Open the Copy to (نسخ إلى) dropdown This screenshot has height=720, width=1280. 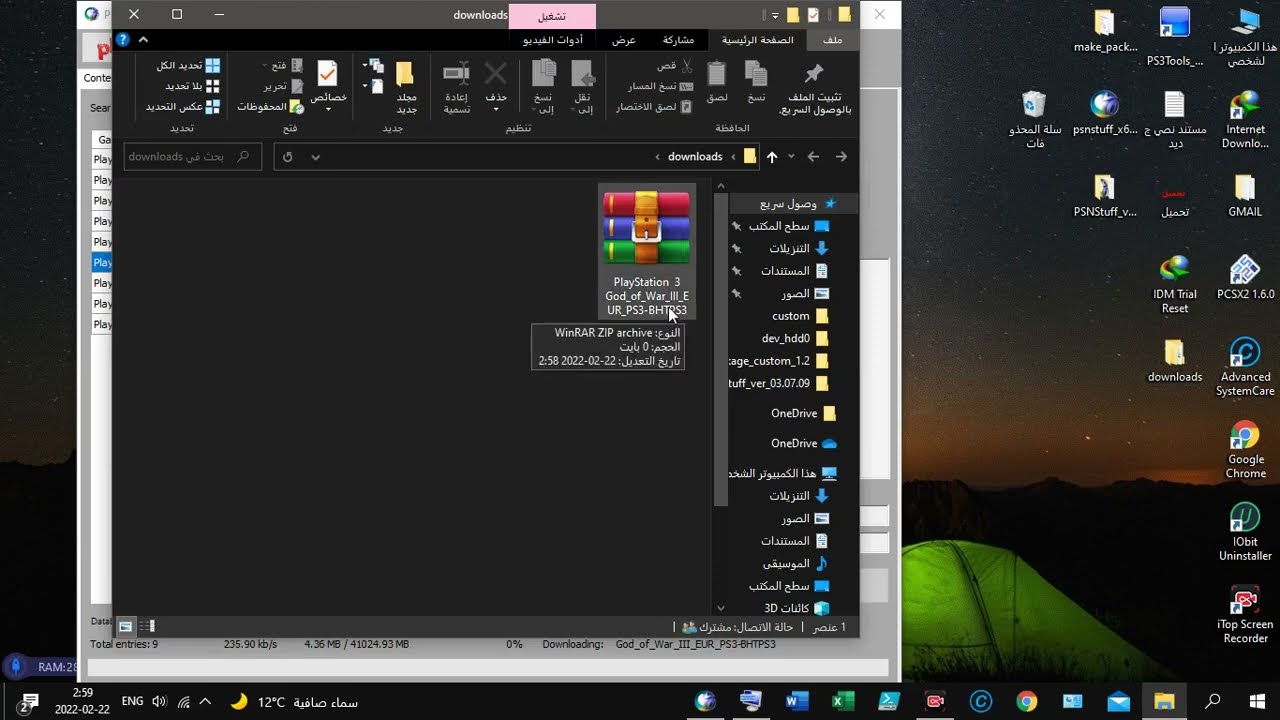543,108
